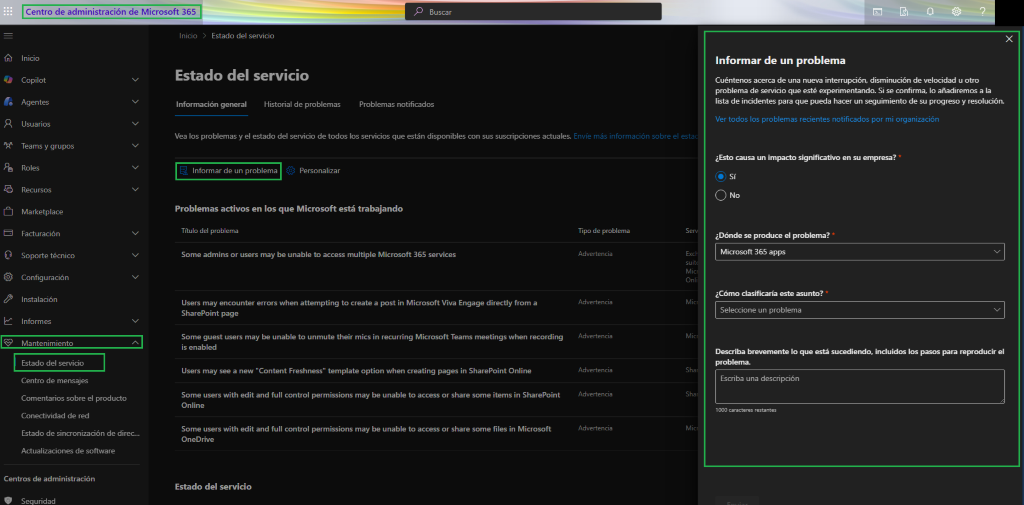Click the Informes chart icon
1024x505 pixels.
[8, 321]
